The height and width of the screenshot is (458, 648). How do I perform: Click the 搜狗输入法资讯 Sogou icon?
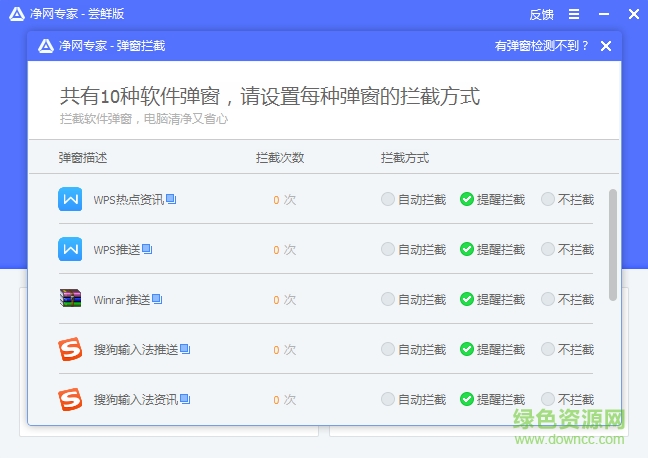pos(70,399)
